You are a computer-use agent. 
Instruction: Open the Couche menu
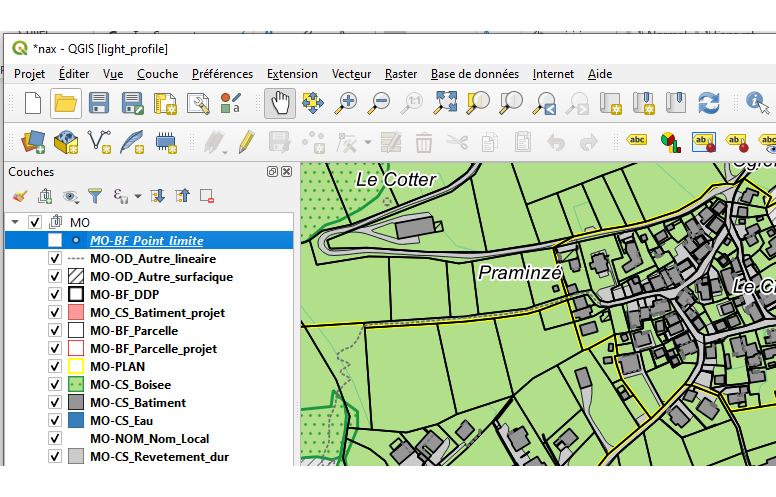157,74
